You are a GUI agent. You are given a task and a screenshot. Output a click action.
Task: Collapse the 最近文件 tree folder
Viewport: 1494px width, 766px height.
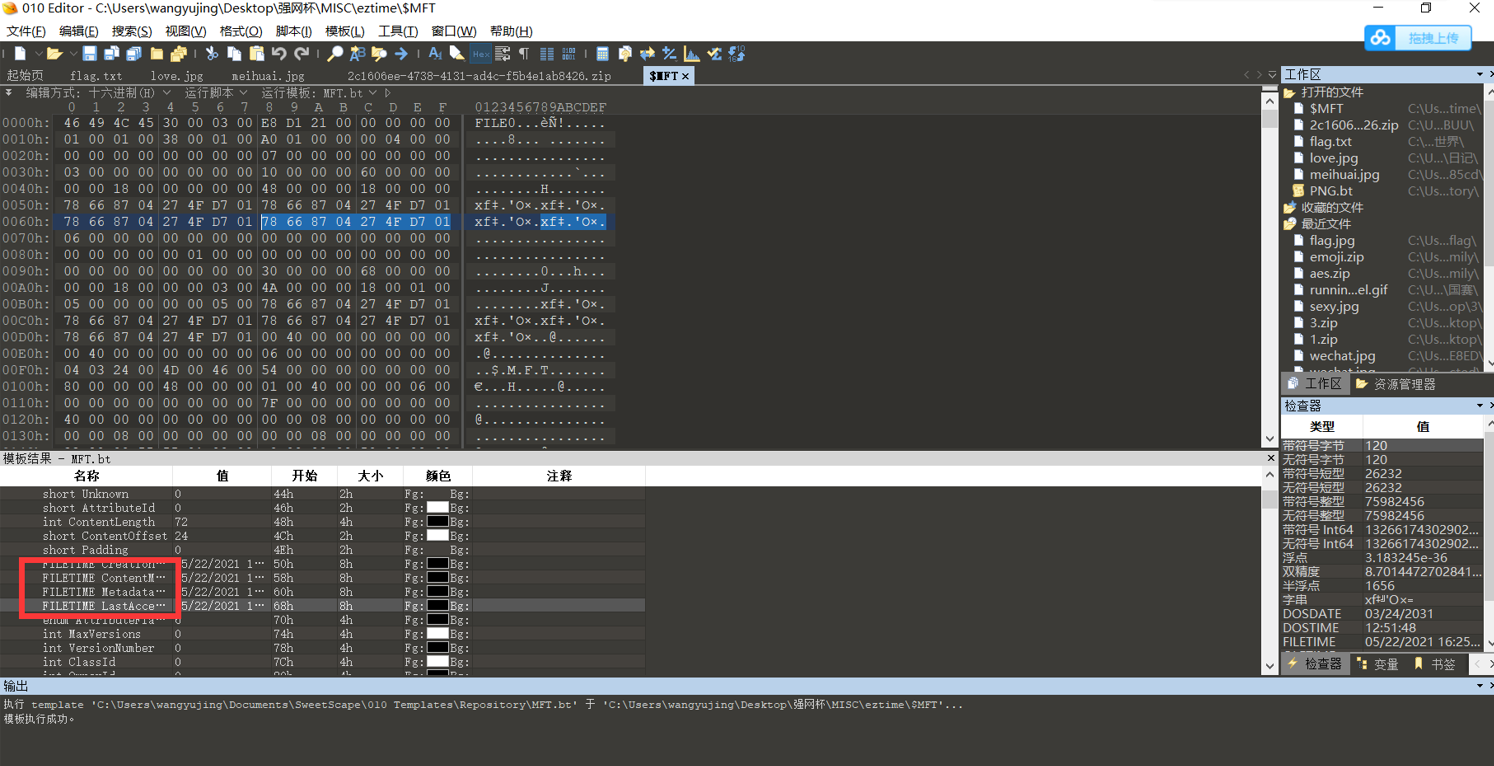(x=1290, y=224)
